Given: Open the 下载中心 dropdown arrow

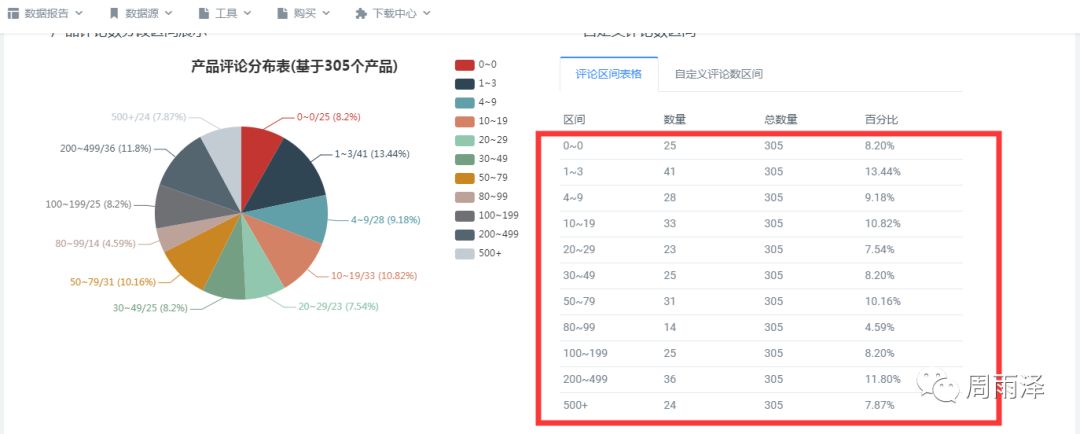Looking at the screenshot, I should [x=427, y=14].
